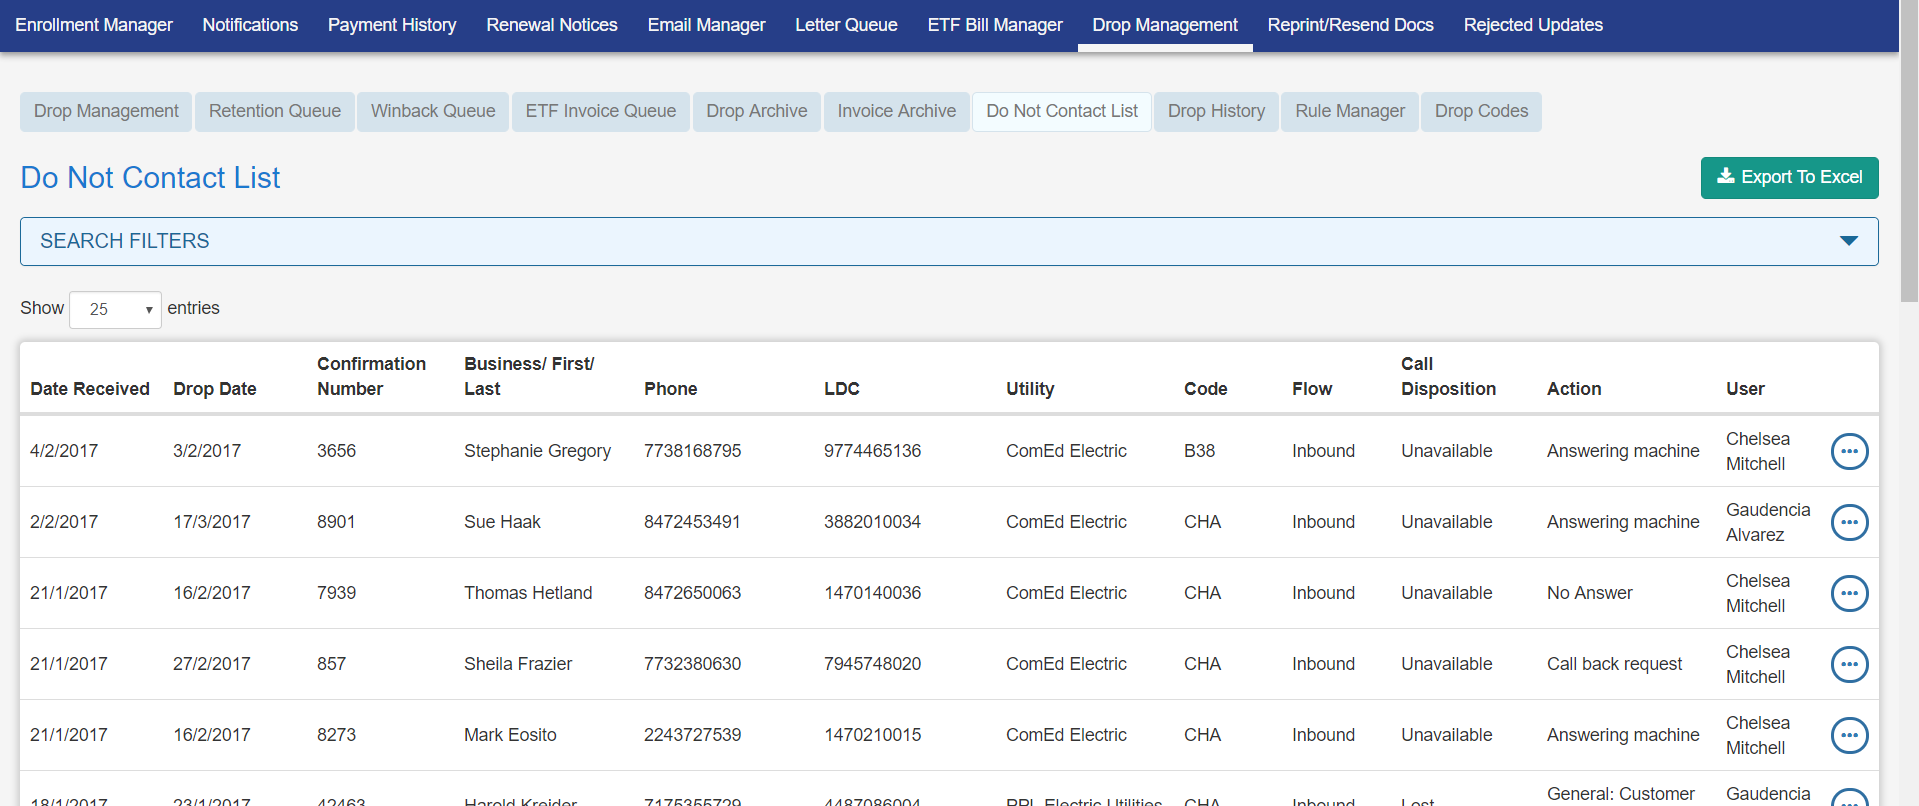The width and height of the screenshot is (1919, 806).
Task: Open row actions for Sheila Frazier
Action: (x=1849, y=664)
